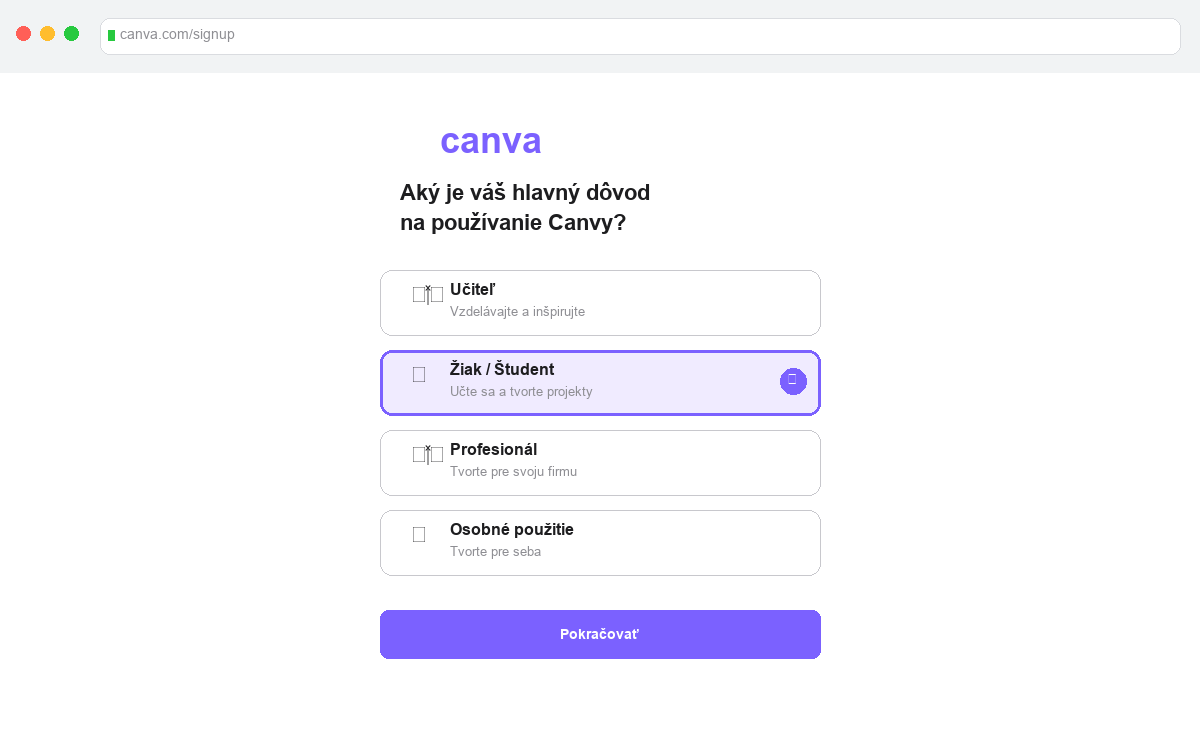1200x750 pixels.
Task: Select the Žiak / Študent option
Action: coord(600,382)
